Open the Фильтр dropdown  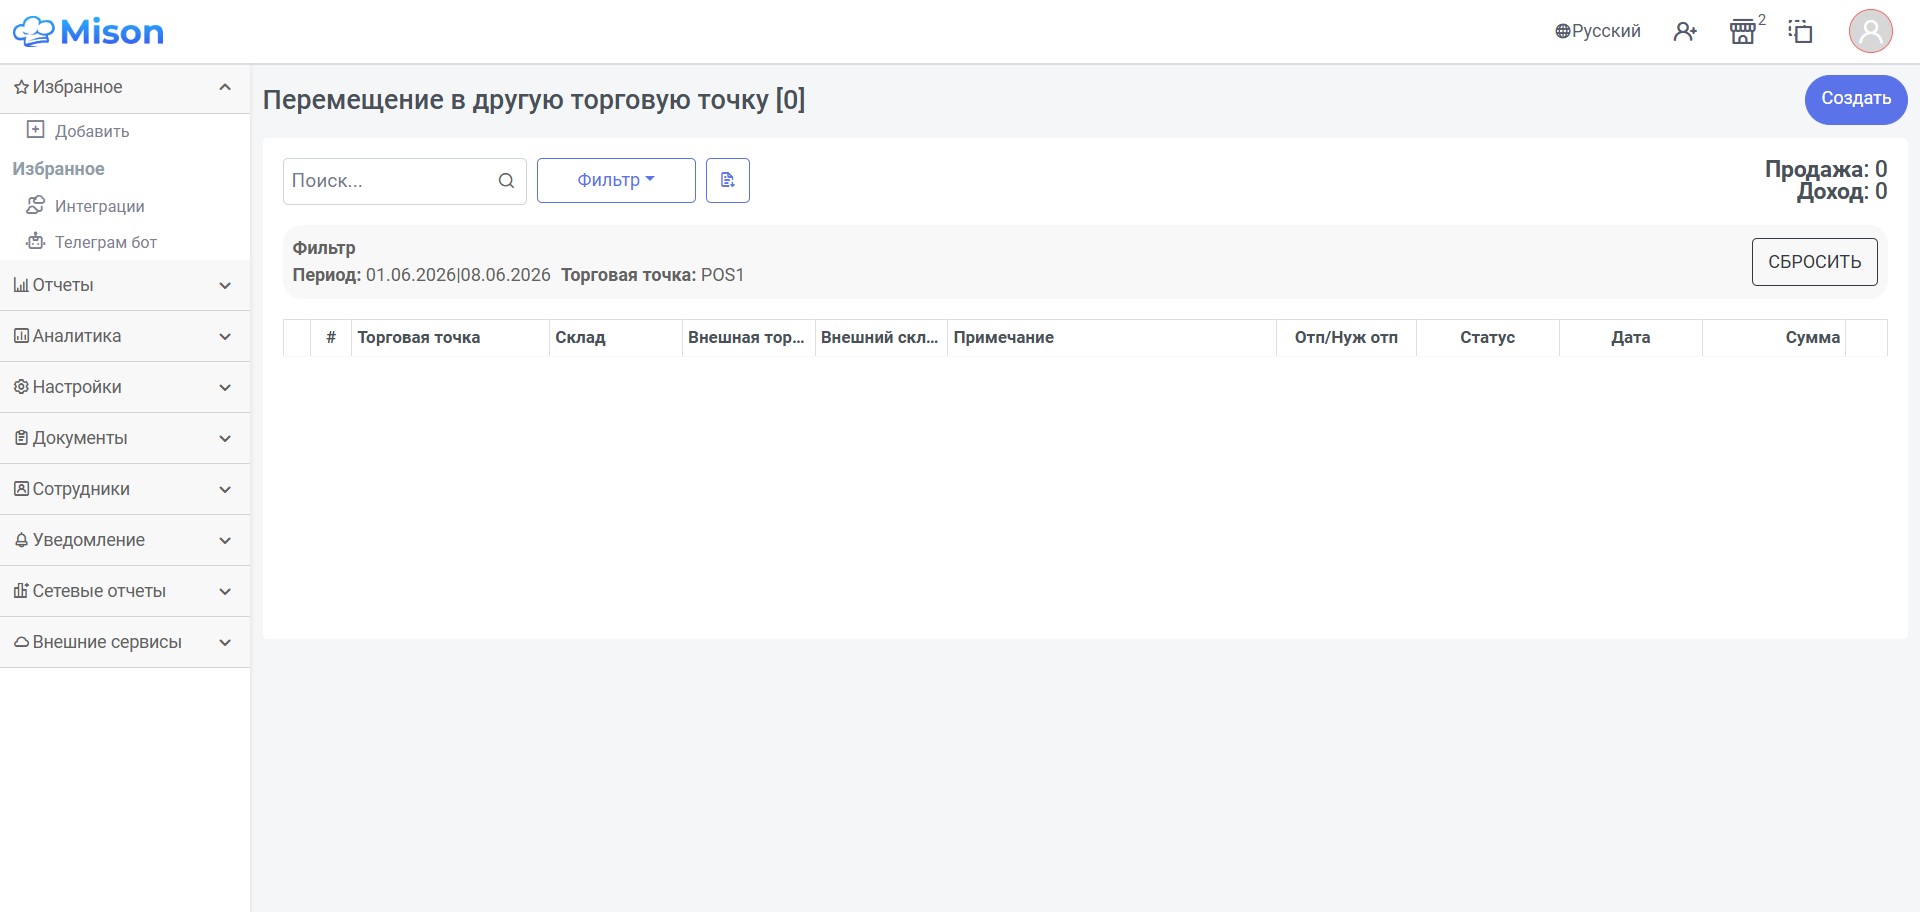(616, 180)
